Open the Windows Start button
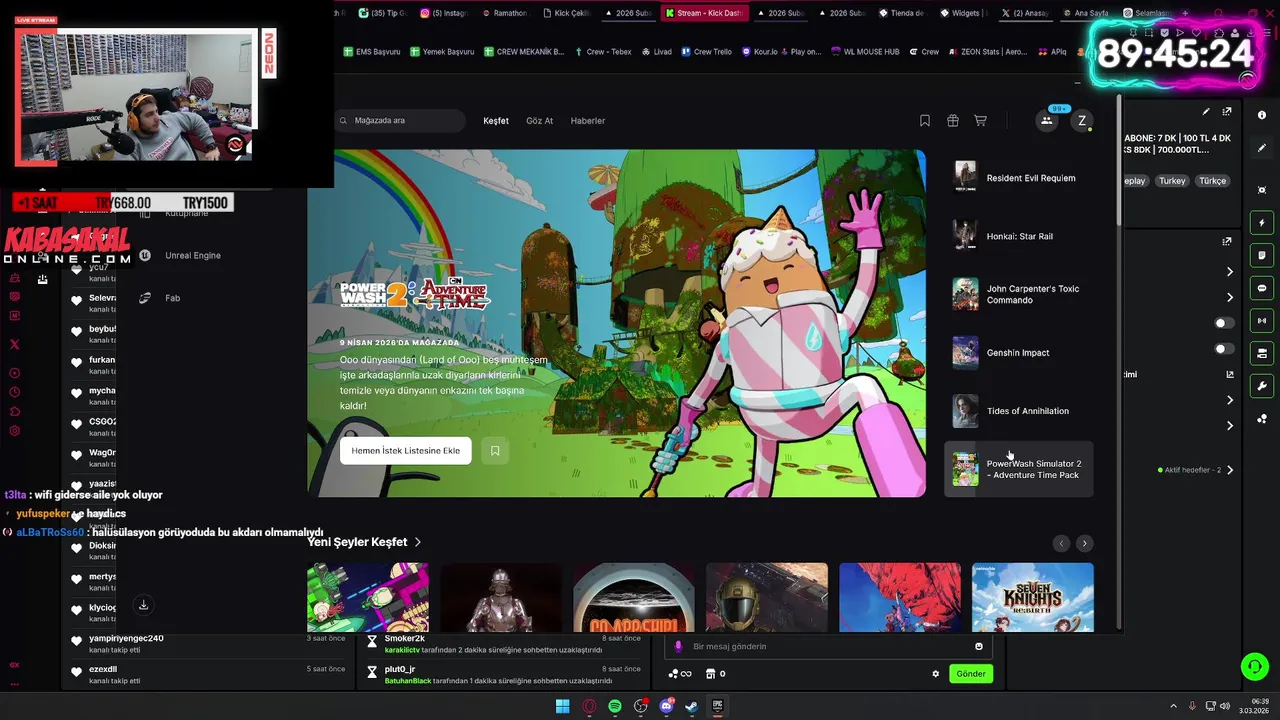 coord(563,706)
